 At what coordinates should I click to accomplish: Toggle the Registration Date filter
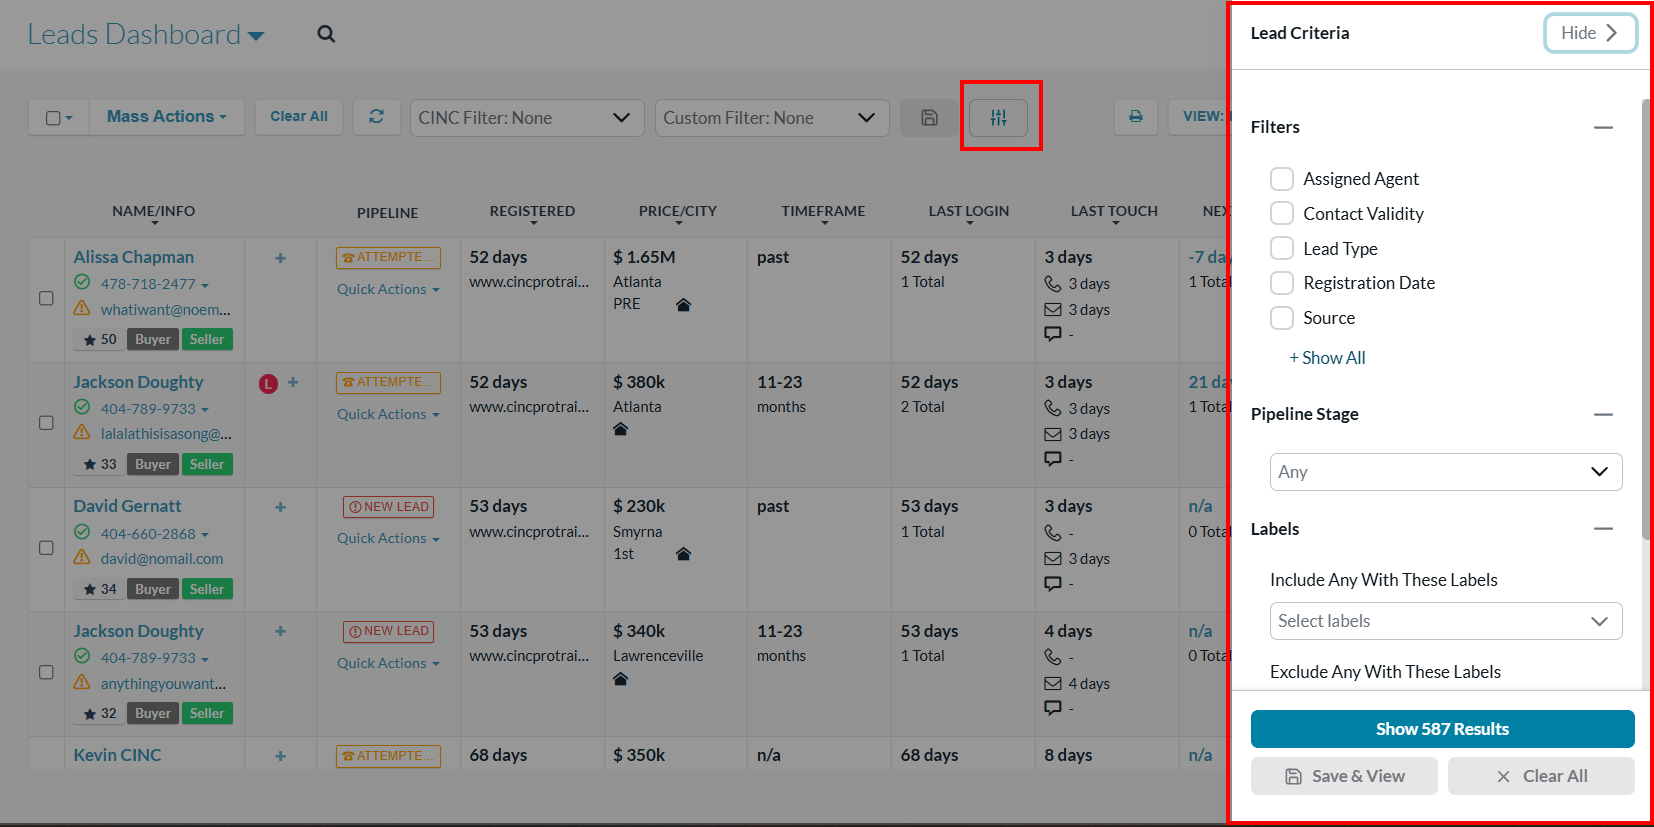click(1282, 283)
